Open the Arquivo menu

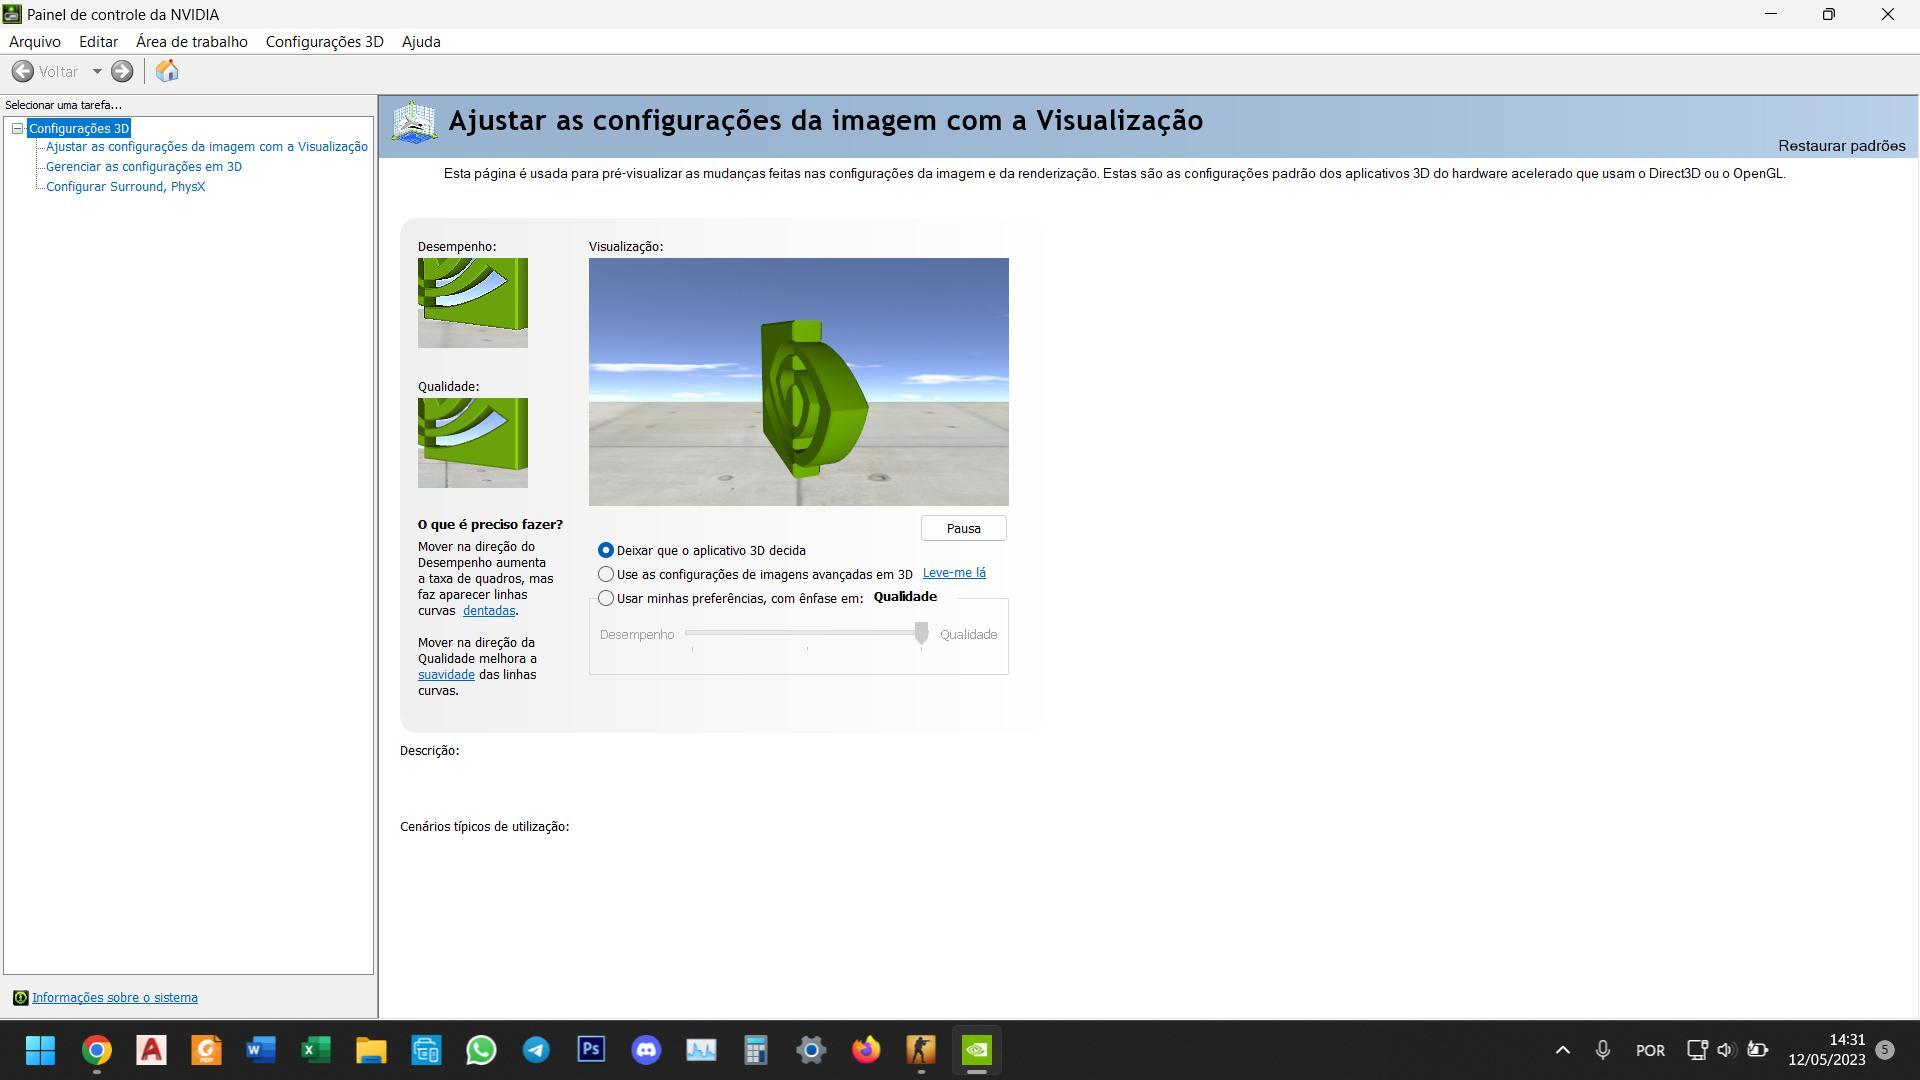[35, 42]
